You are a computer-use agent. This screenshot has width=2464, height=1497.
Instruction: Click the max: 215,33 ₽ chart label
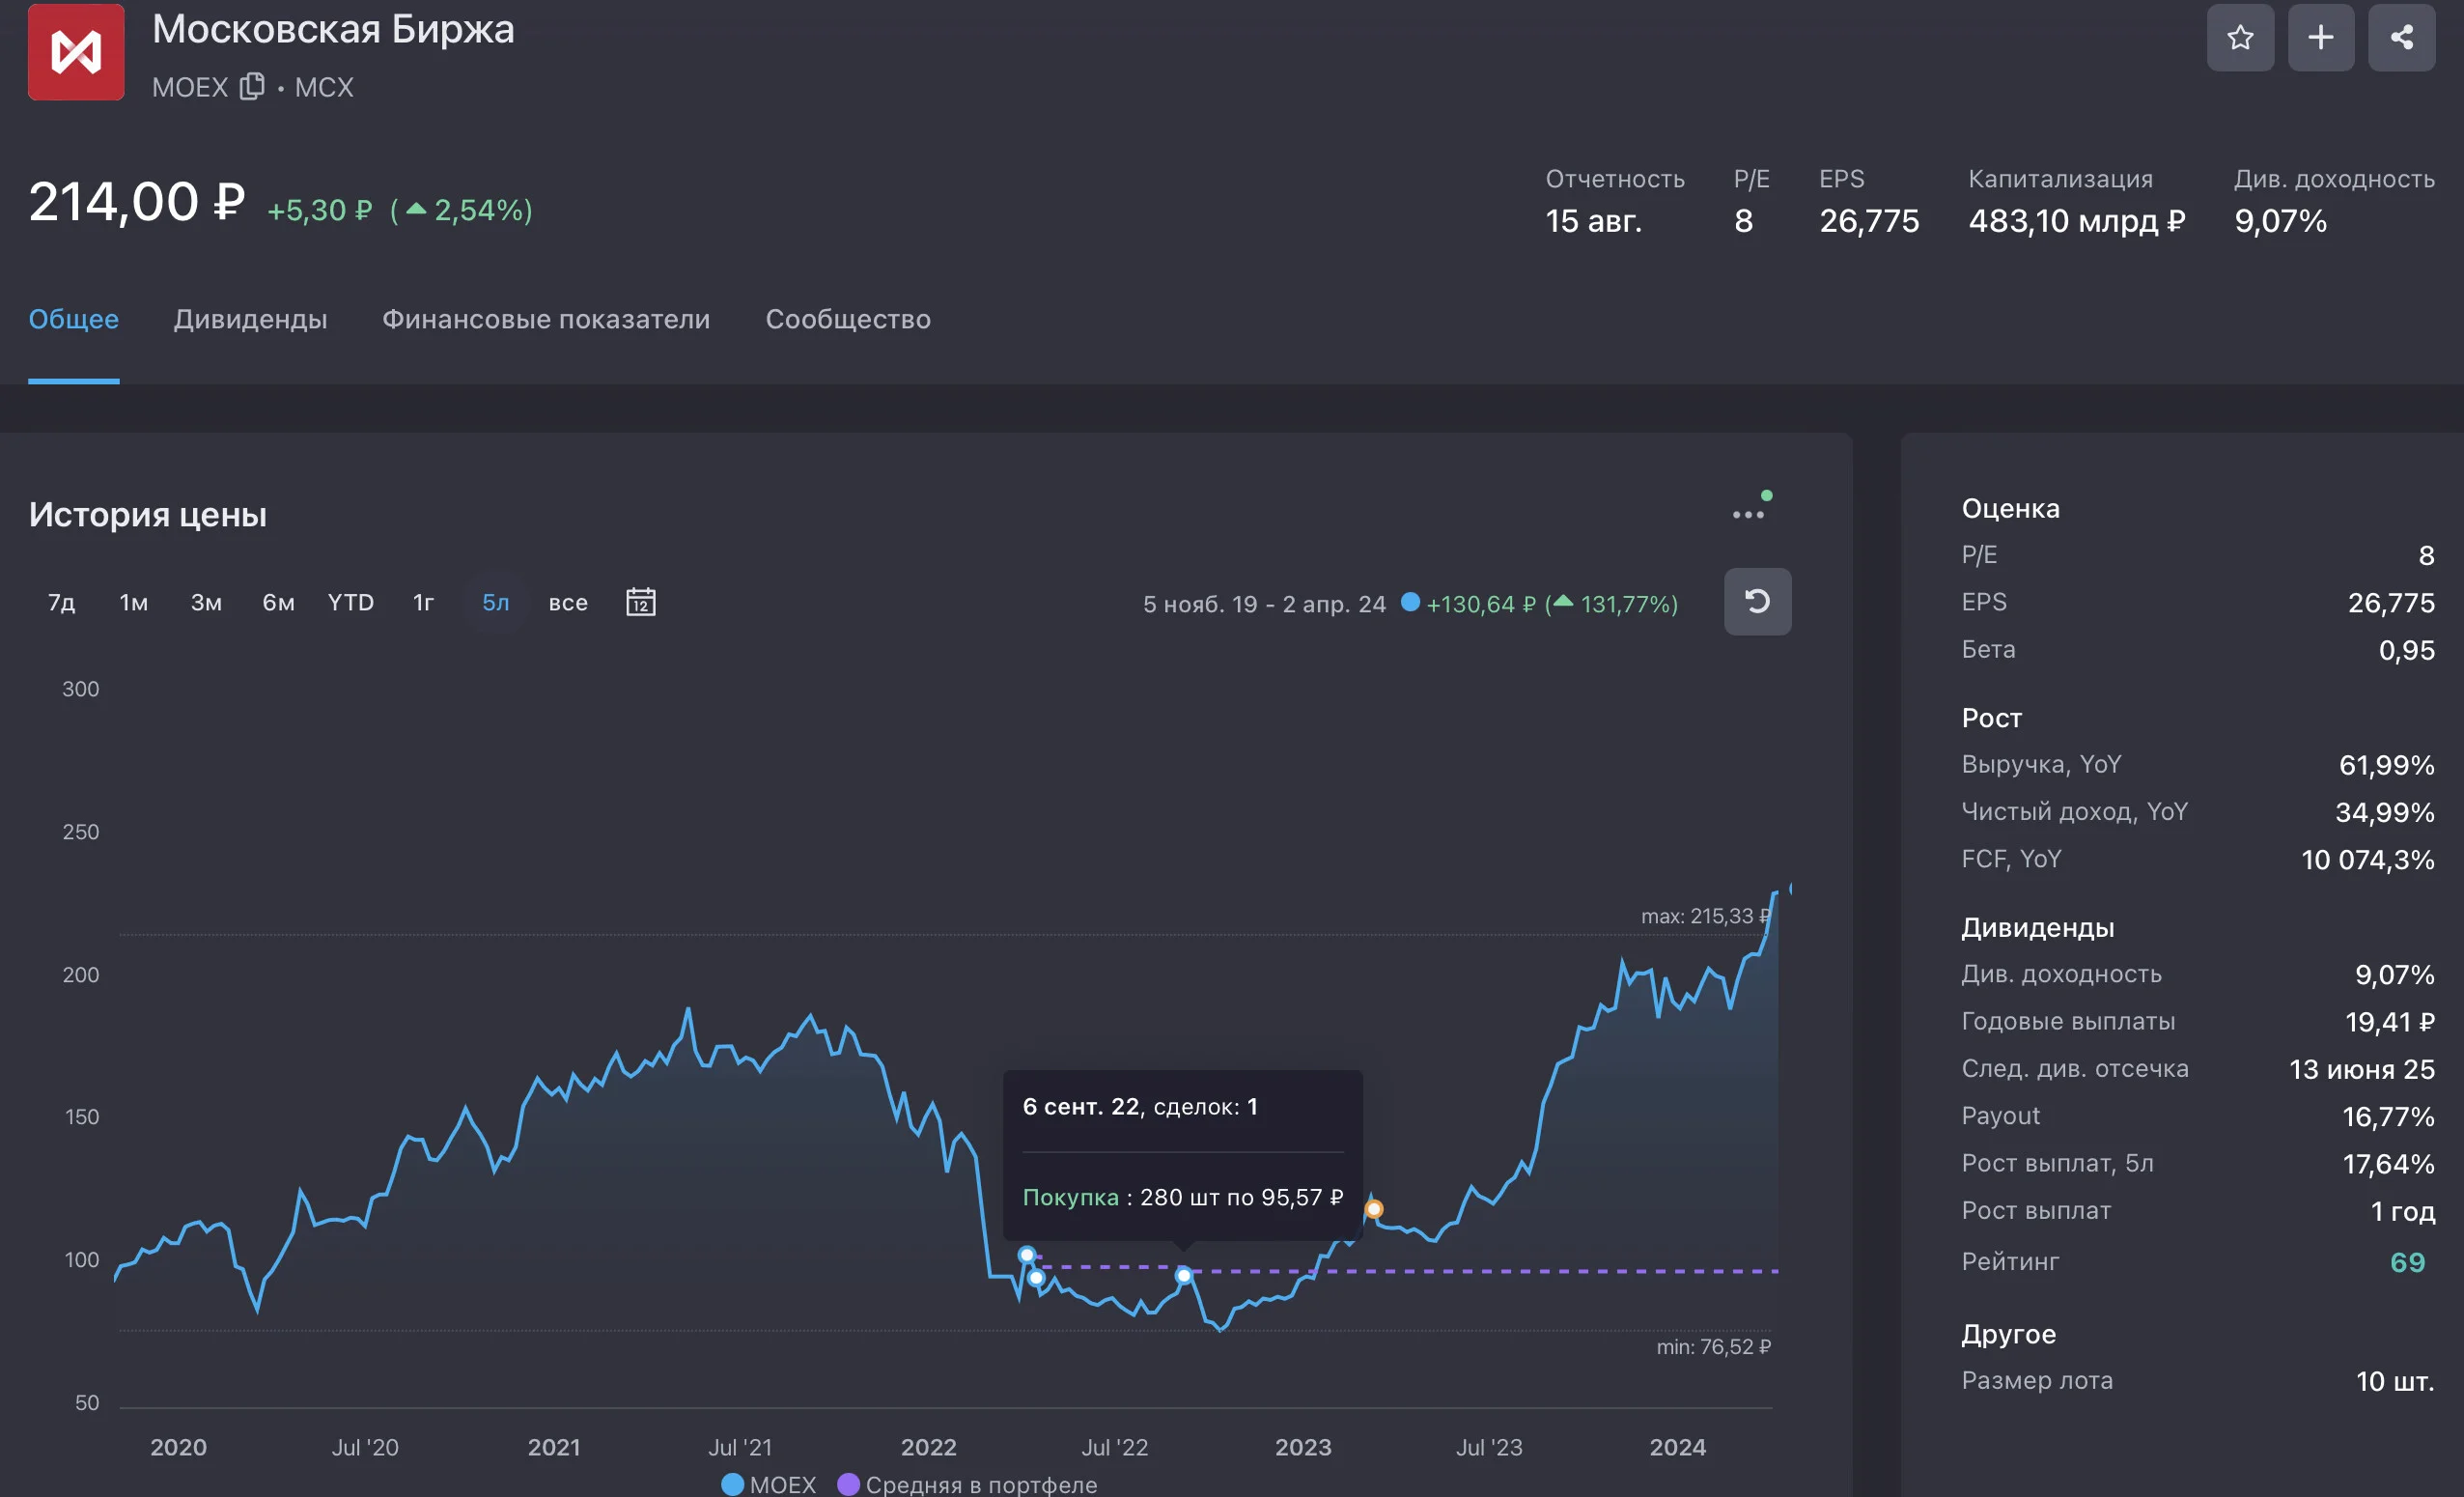pos(1706,916)
